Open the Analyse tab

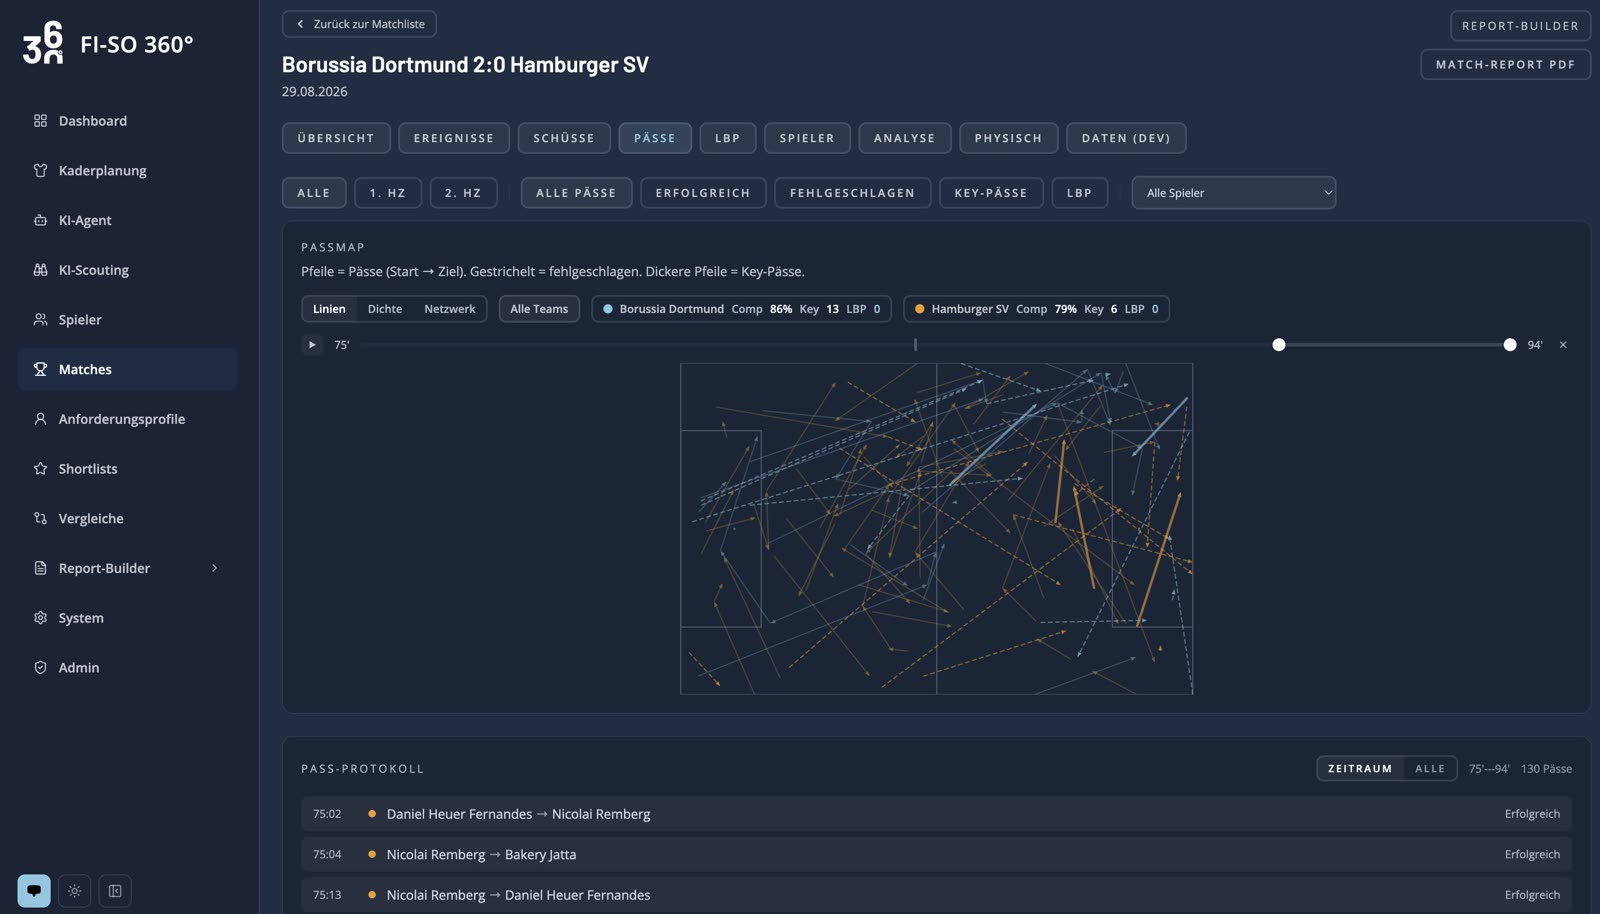pos(905,138)
